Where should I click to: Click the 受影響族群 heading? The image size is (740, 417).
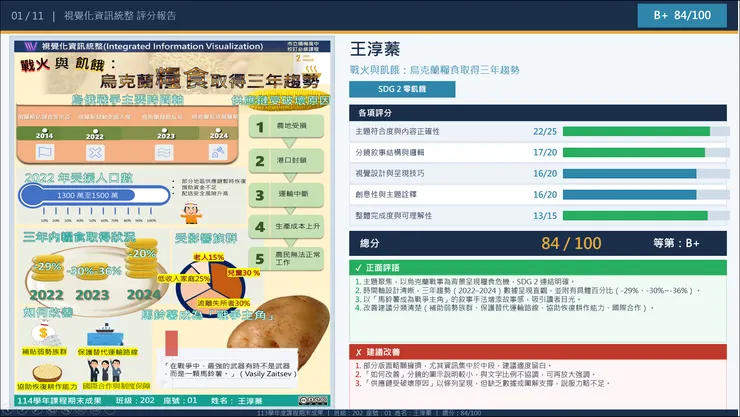206,239
